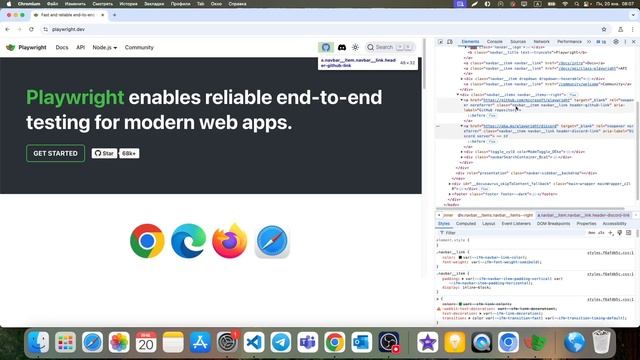Open the GitHub repository icon in navbar
640x360 pixels.
(326, 47)
